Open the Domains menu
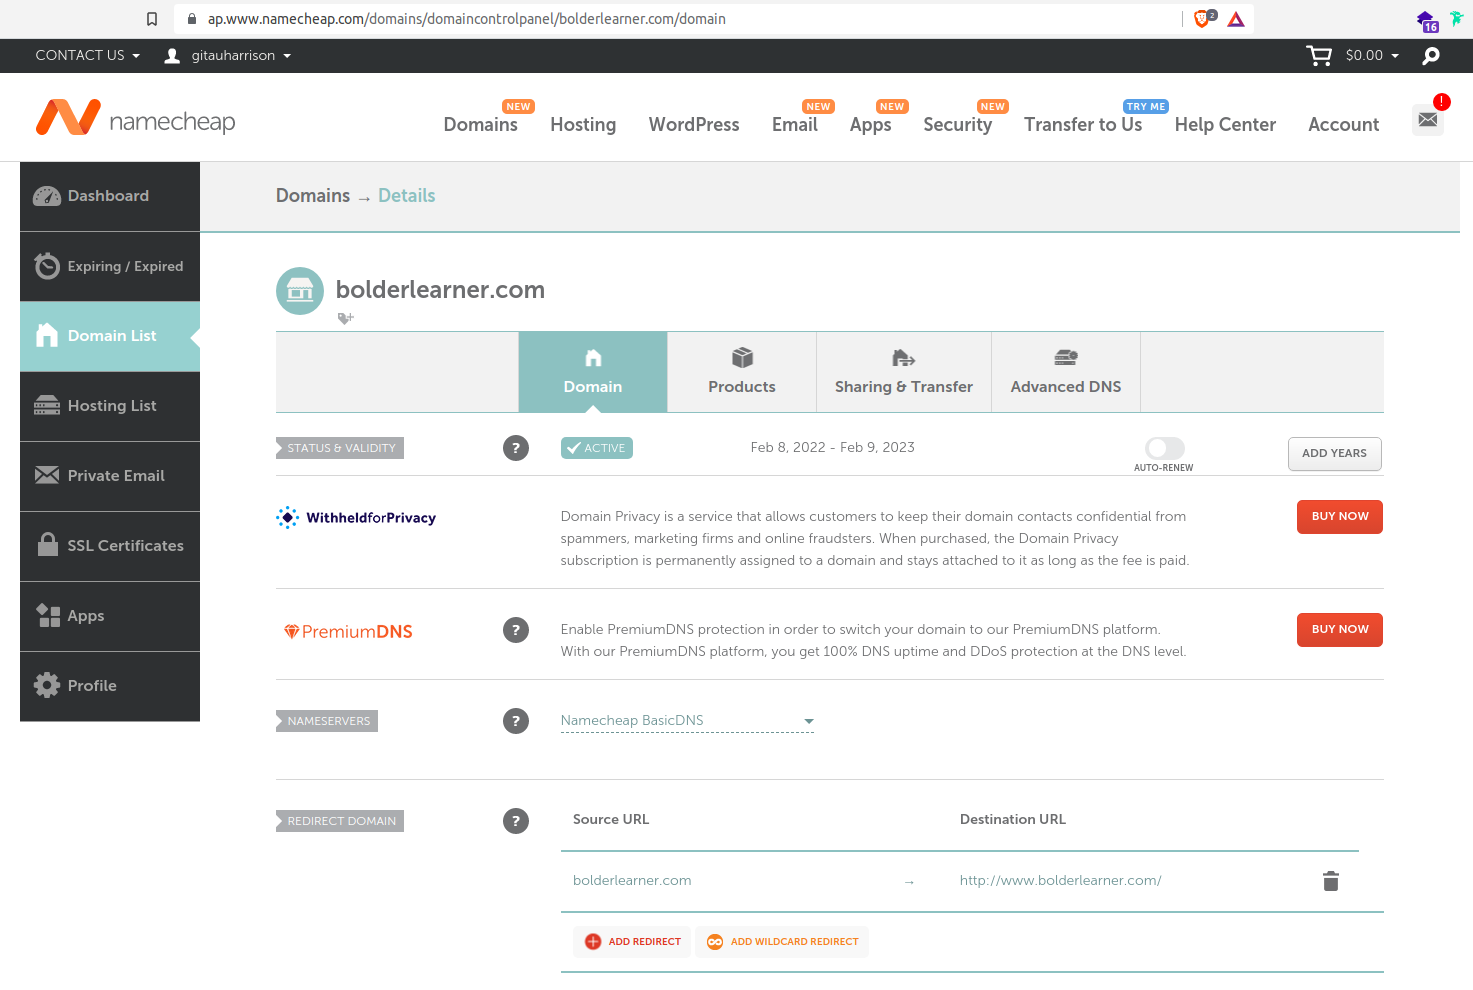This screenshot has width=1473, height=990. [481, 125]
